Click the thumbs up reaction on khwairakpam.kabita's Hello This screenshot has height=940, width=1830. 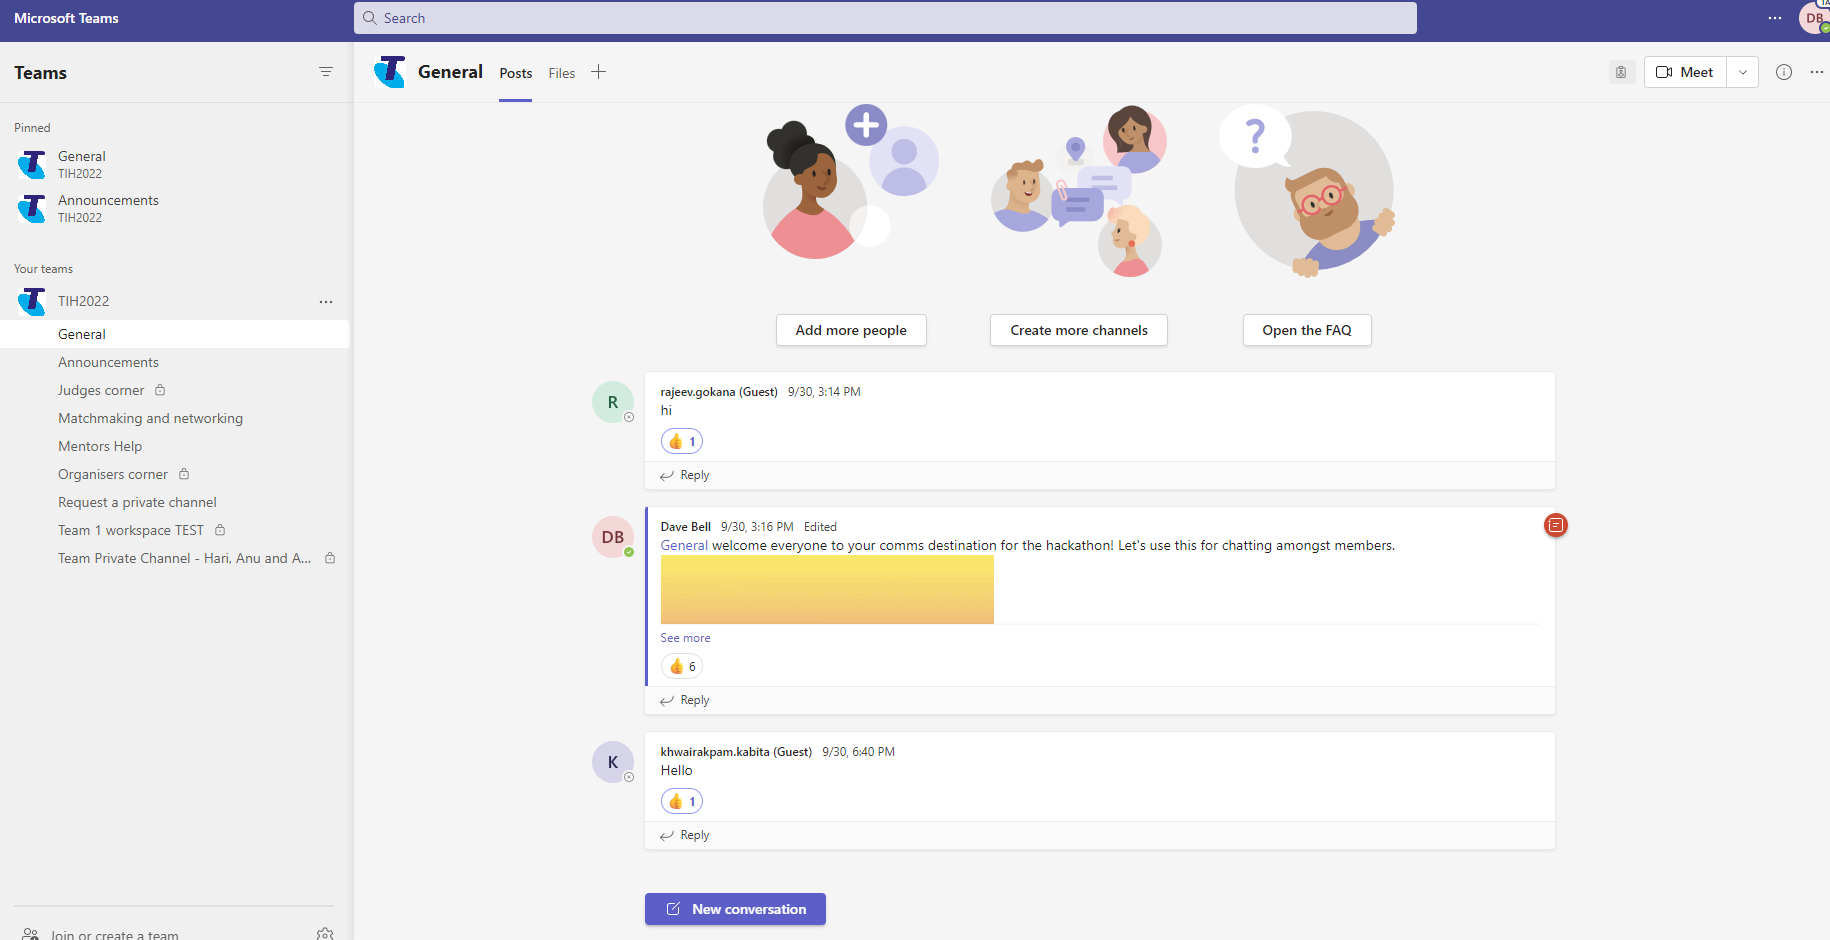click(682, 801)
